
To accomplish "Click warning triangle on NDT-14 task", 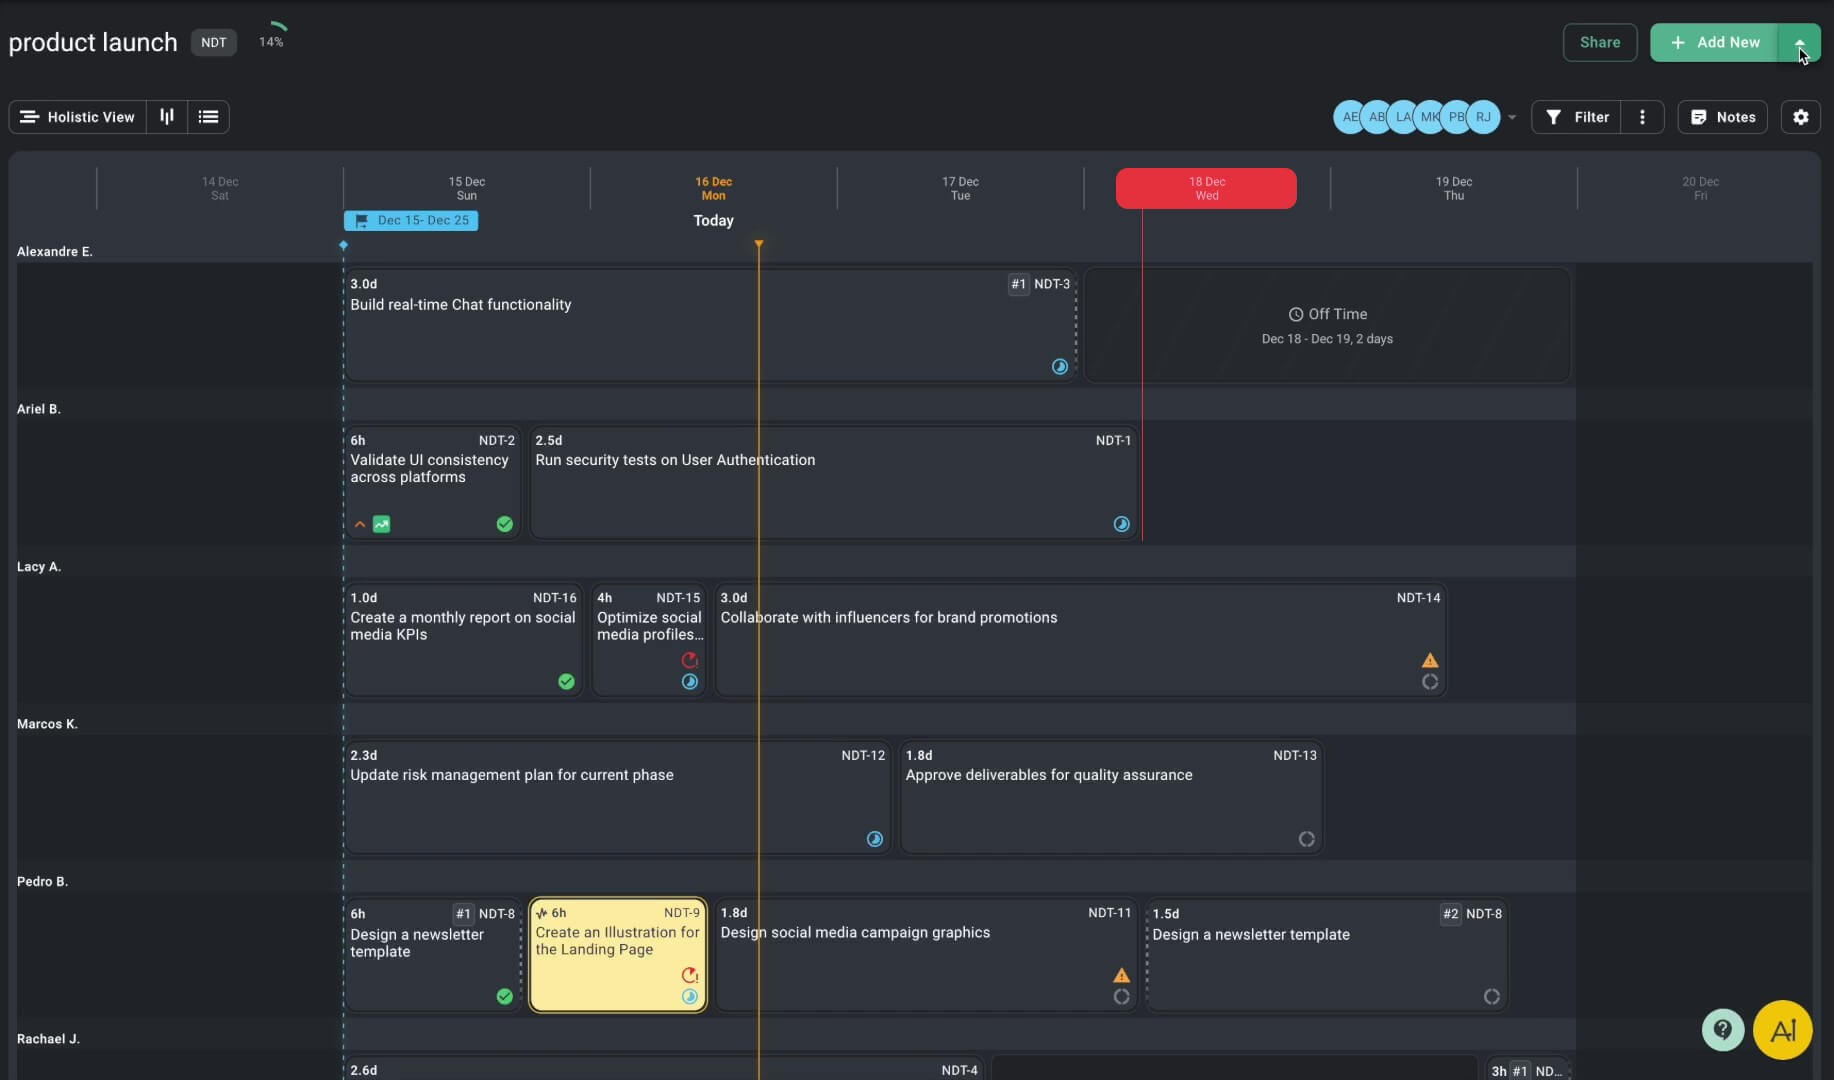I will [x=1430, y=660].
